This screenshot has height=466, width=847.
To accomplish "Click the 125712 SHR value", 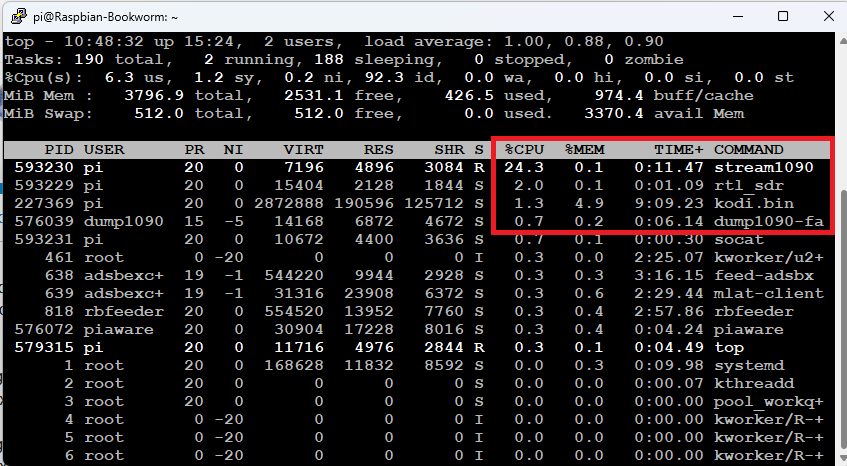I will point(434,204).
